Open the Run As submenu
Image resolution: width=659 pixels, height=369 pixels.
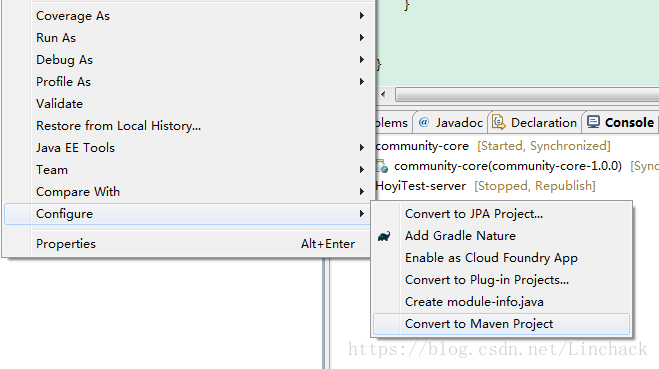(187, 38)
